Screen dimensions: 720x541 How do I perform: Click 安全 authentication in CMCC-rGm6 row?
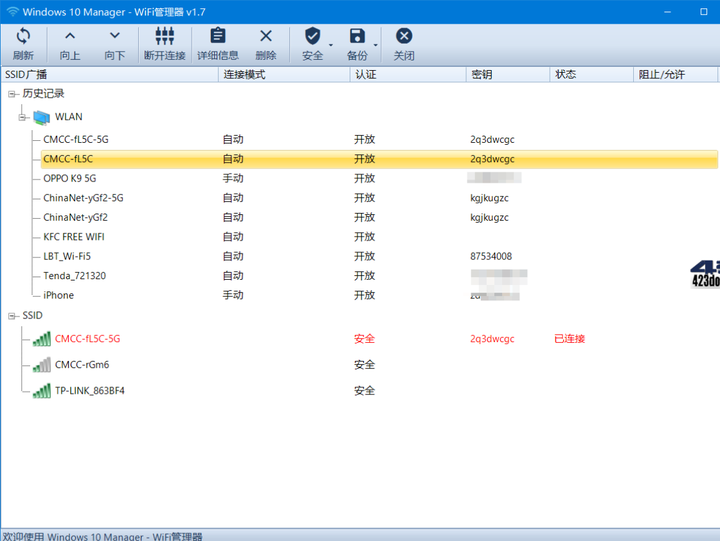pos(365,365)
